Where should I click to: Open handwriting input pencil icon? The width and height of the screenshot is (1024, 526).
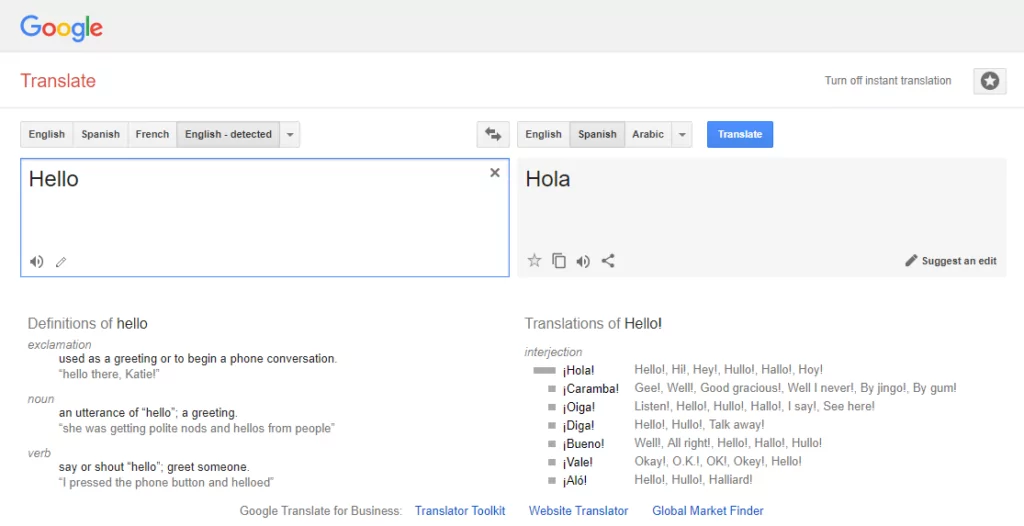61,262
